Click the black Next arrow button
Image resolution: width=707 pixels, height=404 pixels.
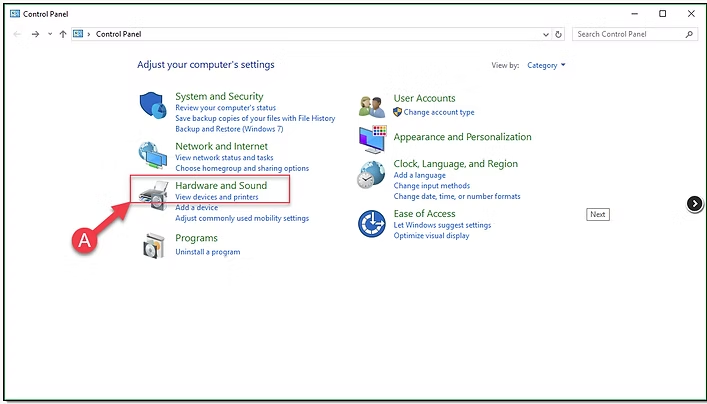pyautogui.click(x=695, y=203)
